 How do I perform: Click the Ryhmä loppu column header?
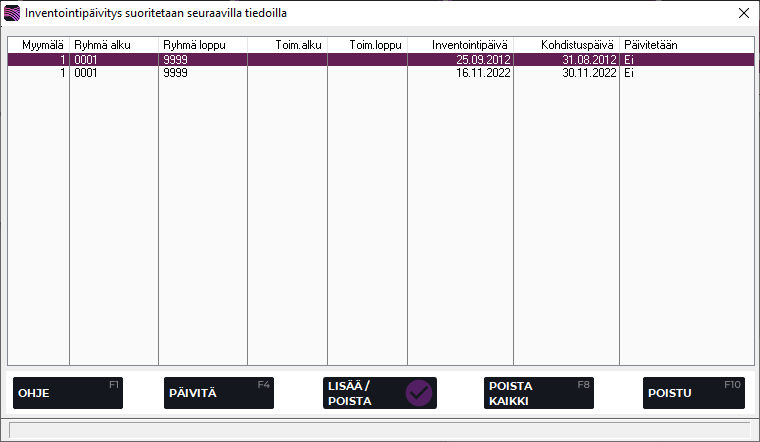point(202,45)
